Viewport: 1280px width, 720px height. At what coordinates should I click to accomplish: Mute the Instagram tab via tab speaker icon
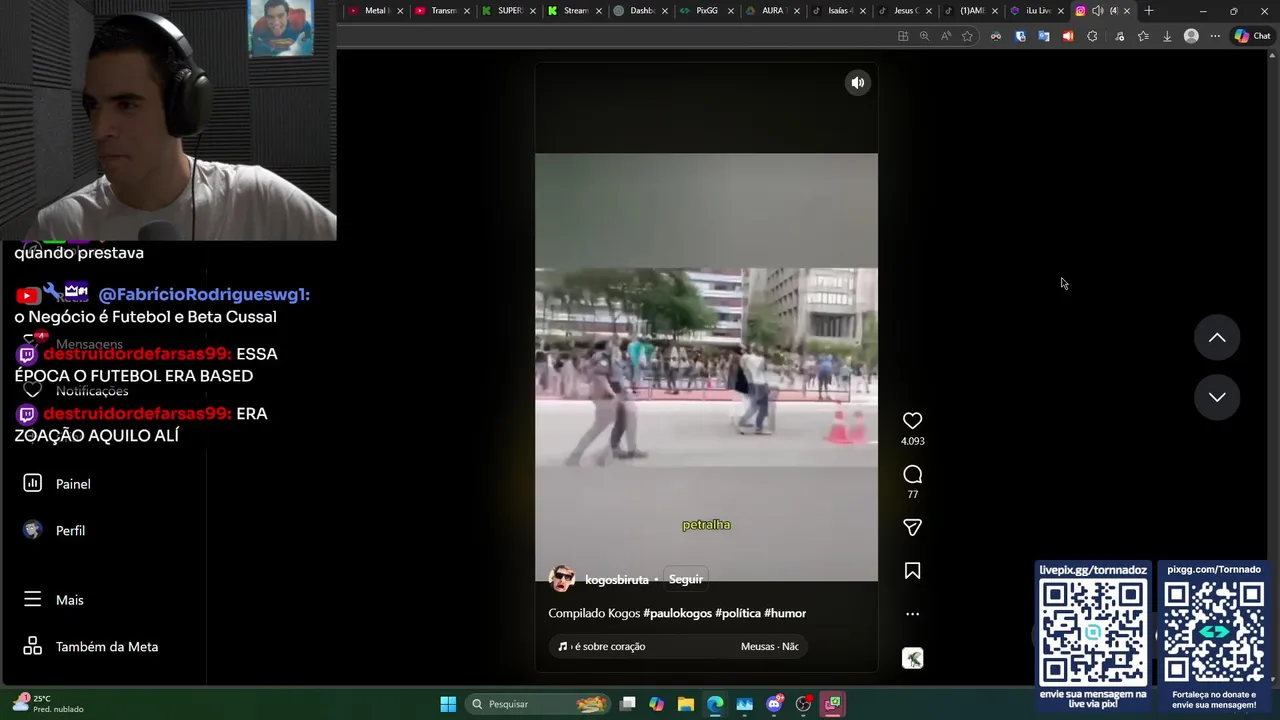pyautogui.click(x=1098, y=11)
